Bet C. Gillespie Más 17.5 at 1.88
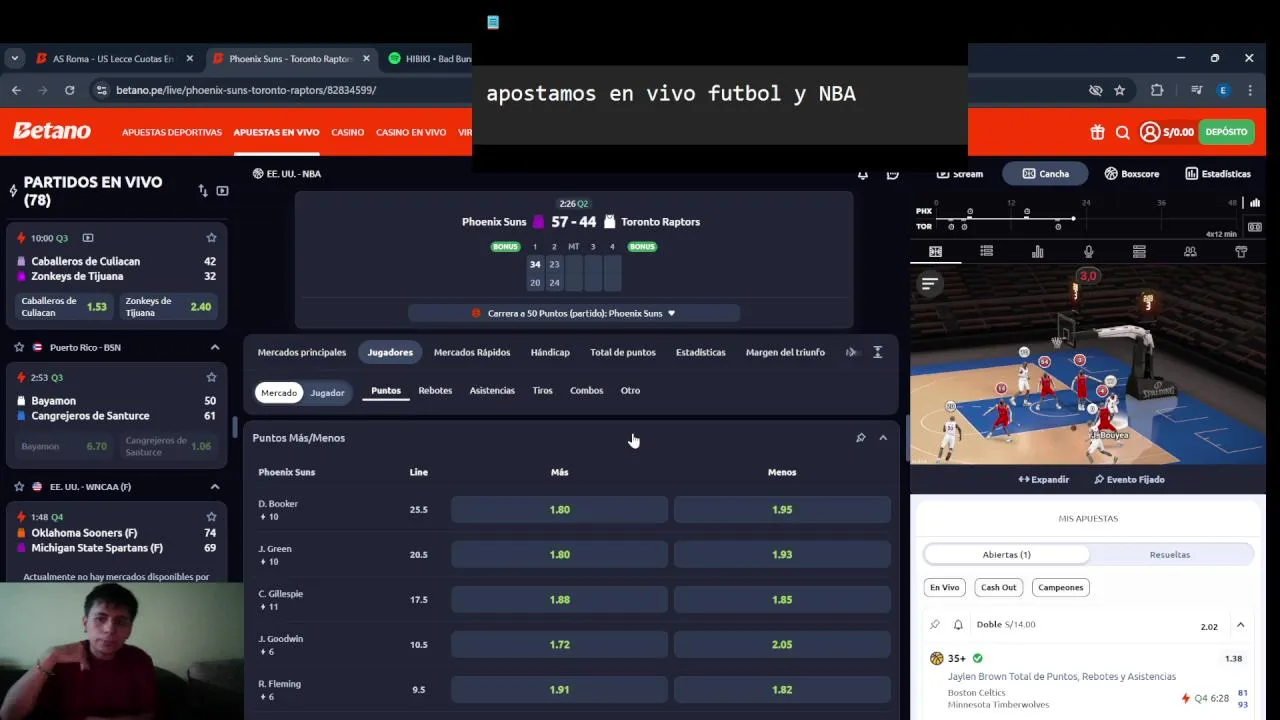 point(559,600)
